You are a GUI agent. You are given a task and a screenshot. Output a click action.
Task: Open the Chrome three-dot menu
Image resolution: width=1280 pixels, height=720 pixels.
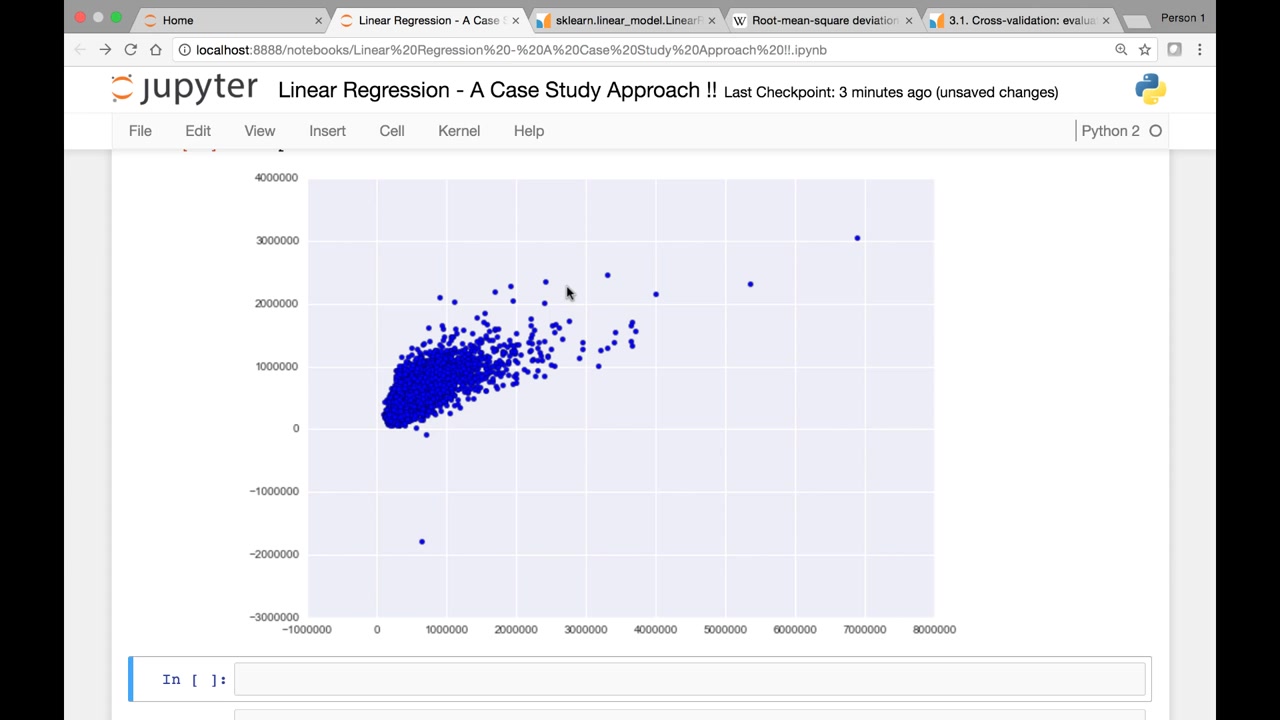(1199, 49)
